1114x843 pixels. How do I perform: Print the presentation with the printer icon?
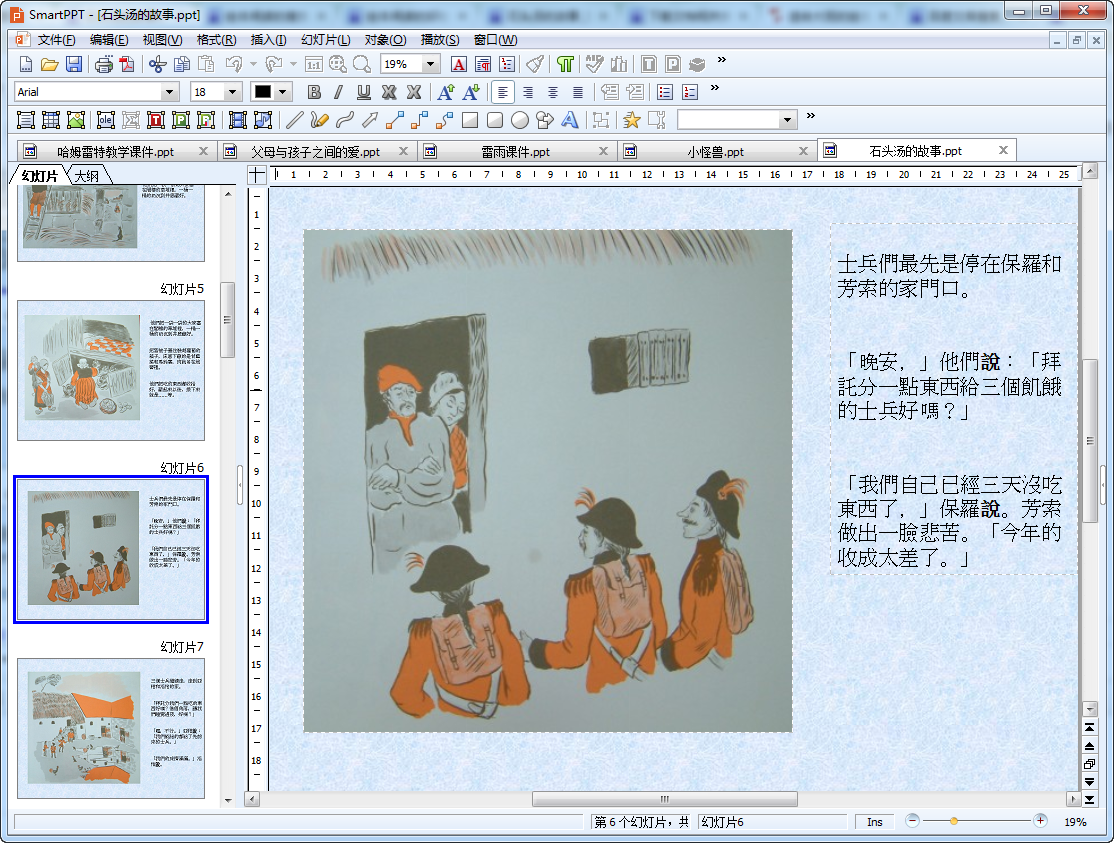tap(104, 65)
